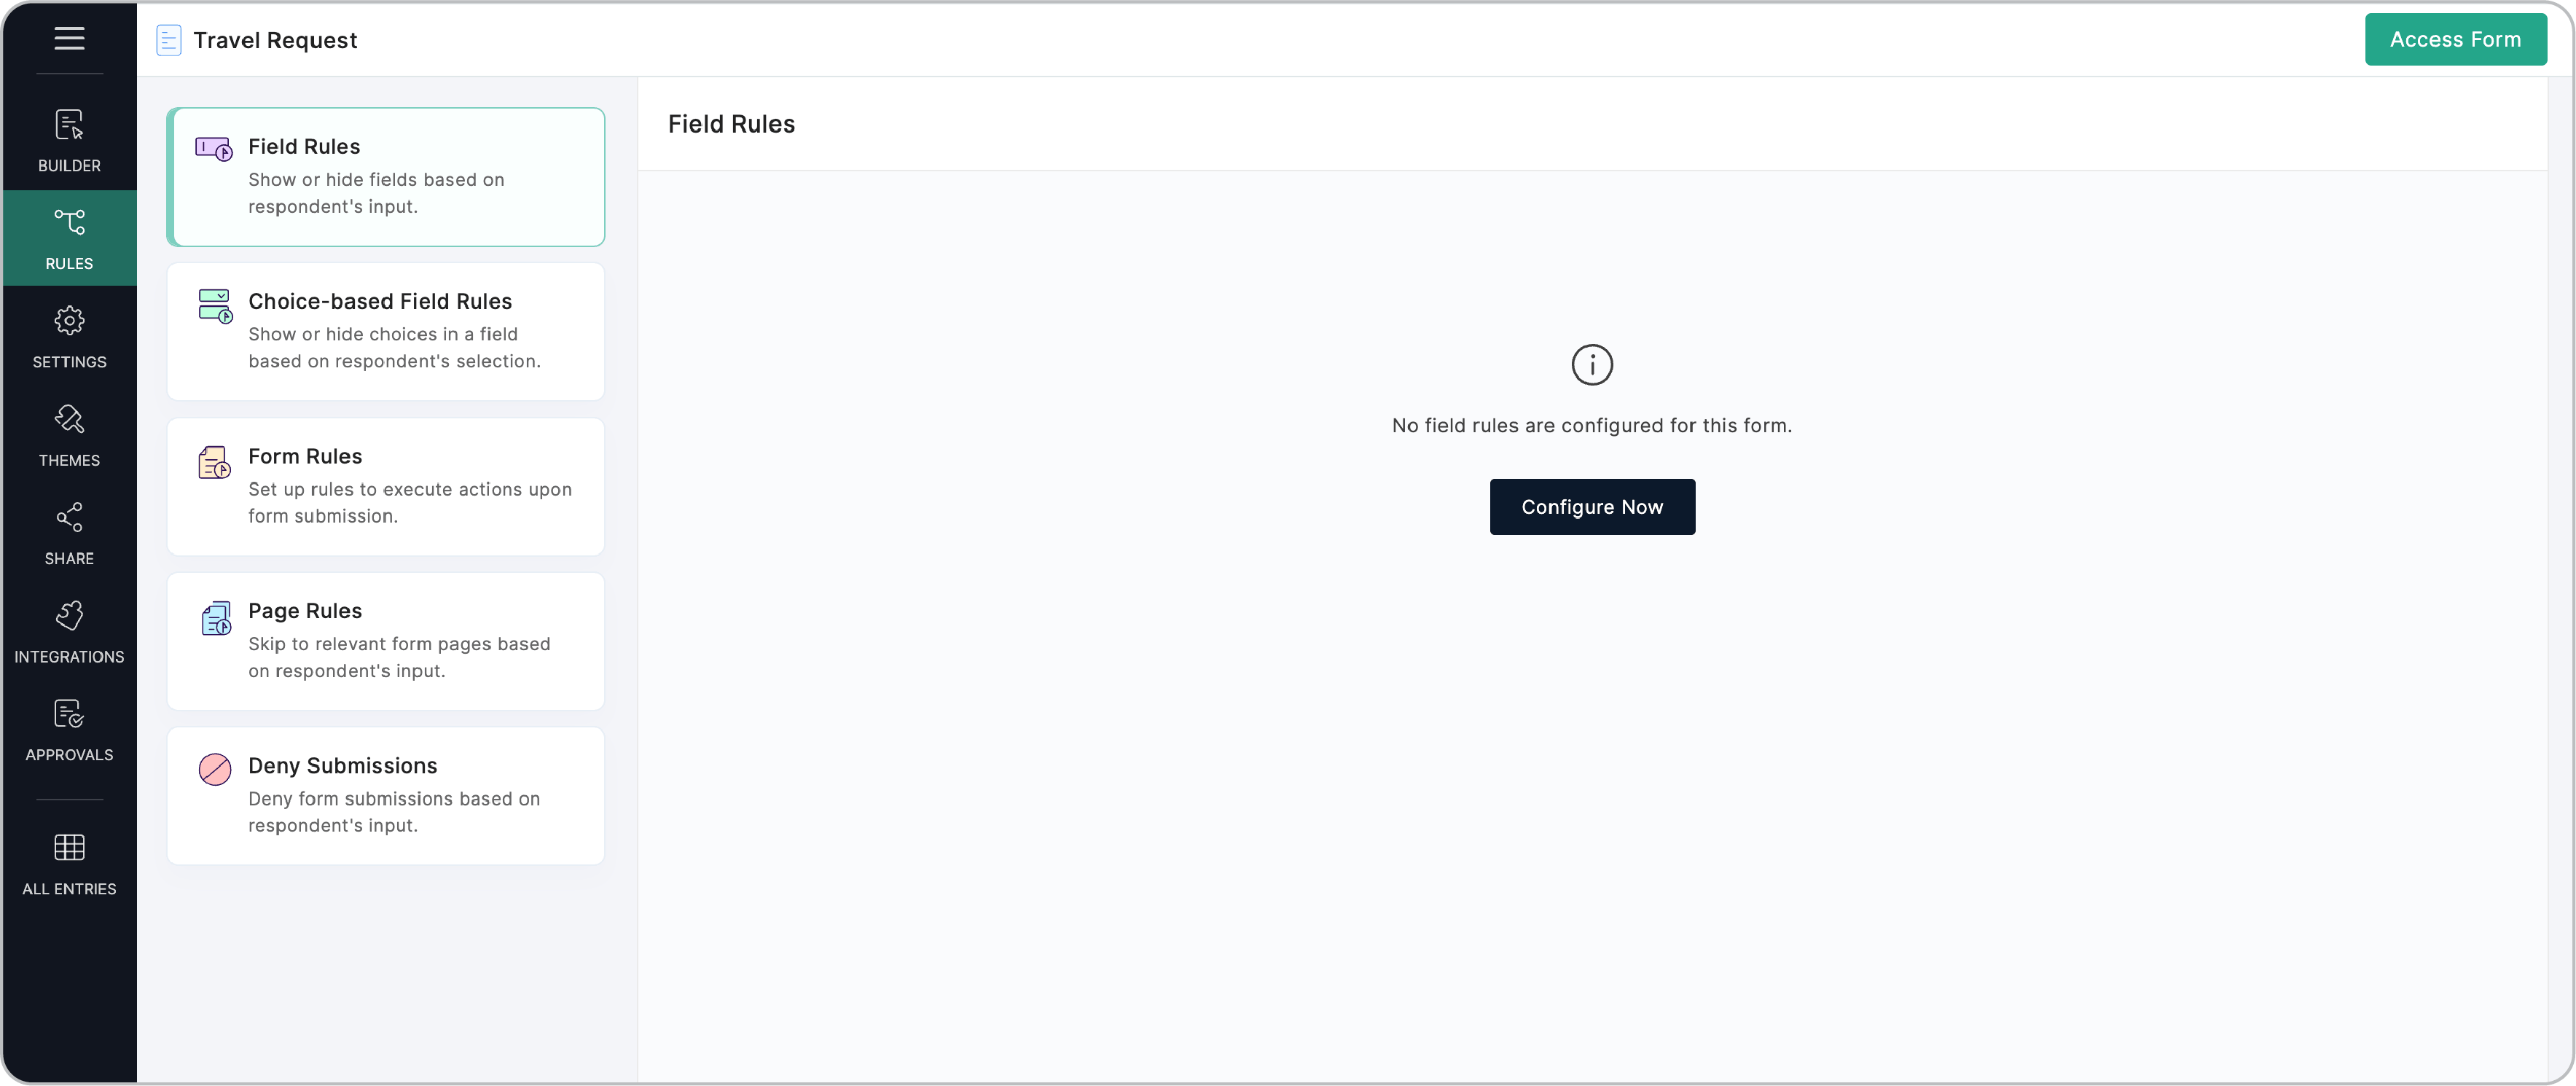Open the Deny Submissions section

pyautogui.click(x=386, y=795)
